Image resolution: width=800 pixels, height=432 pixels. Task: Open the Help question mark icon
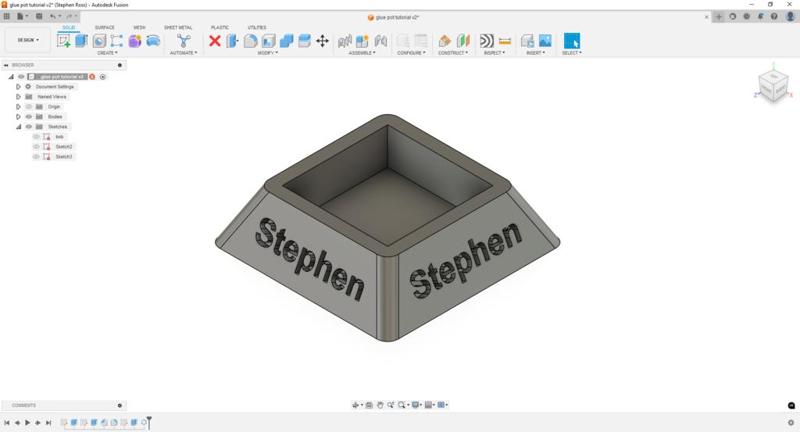[x=774, y=16]
